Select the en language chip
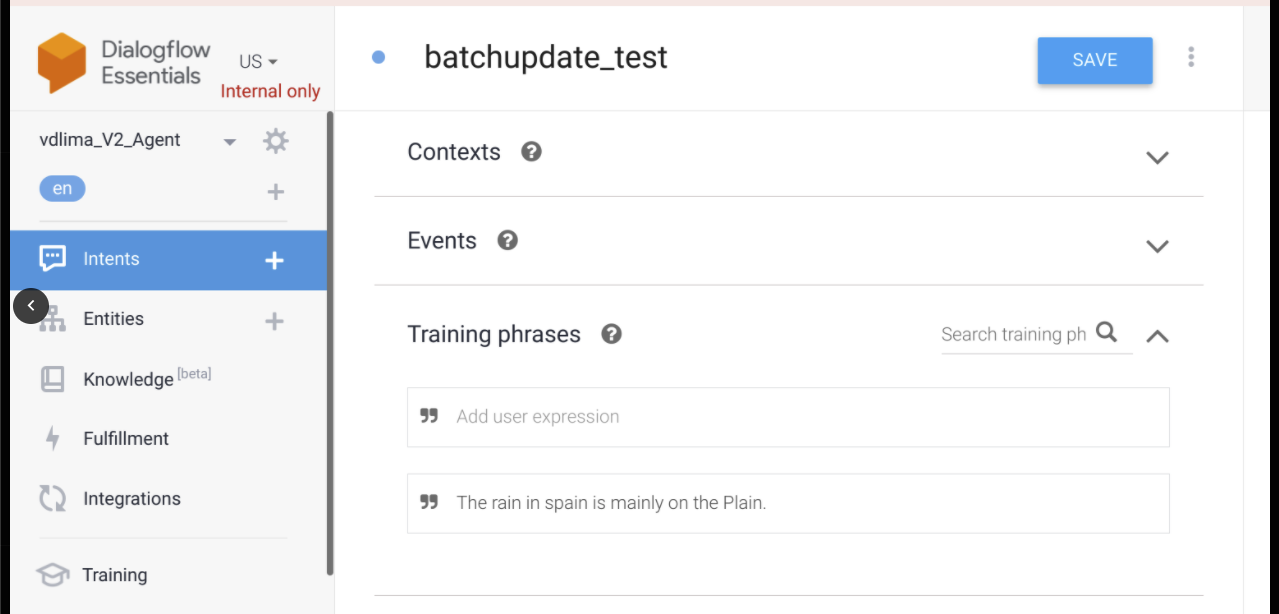1279x614 pixels. pyautogui.click(x=62, y=188)
